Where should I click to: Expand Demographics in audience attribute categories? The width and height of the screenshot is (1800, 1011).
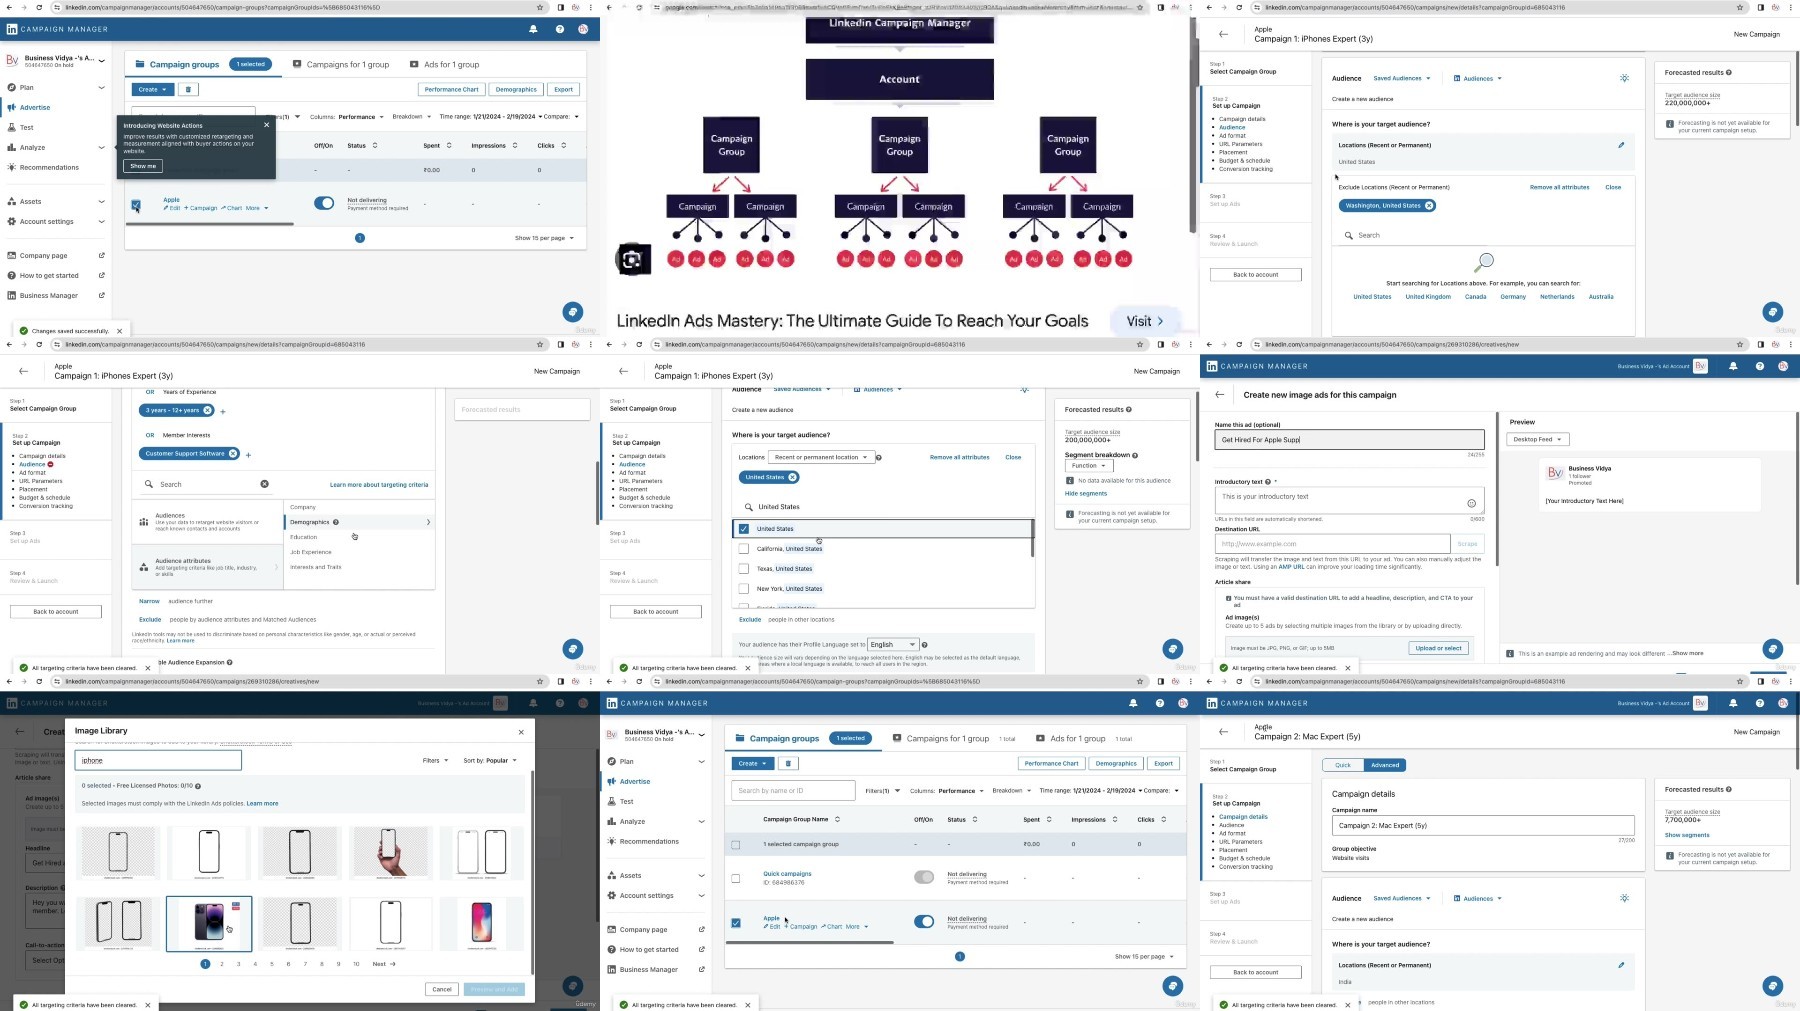point(359,522)
